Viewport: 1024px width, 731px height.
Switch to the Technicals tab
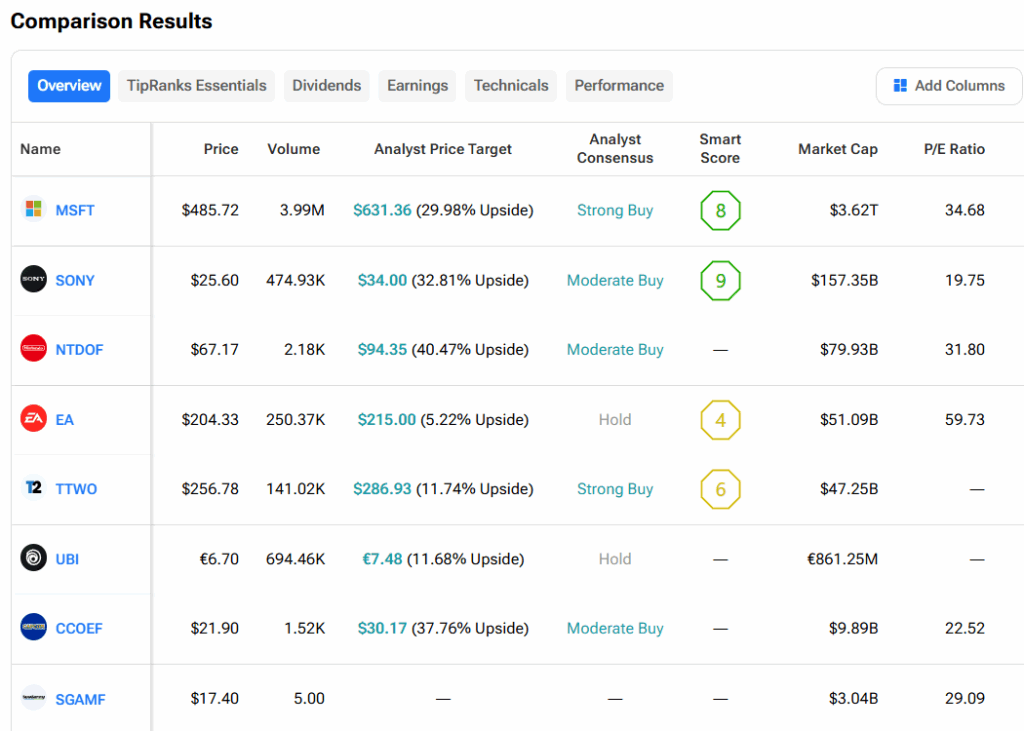click(x=511, y=86)
